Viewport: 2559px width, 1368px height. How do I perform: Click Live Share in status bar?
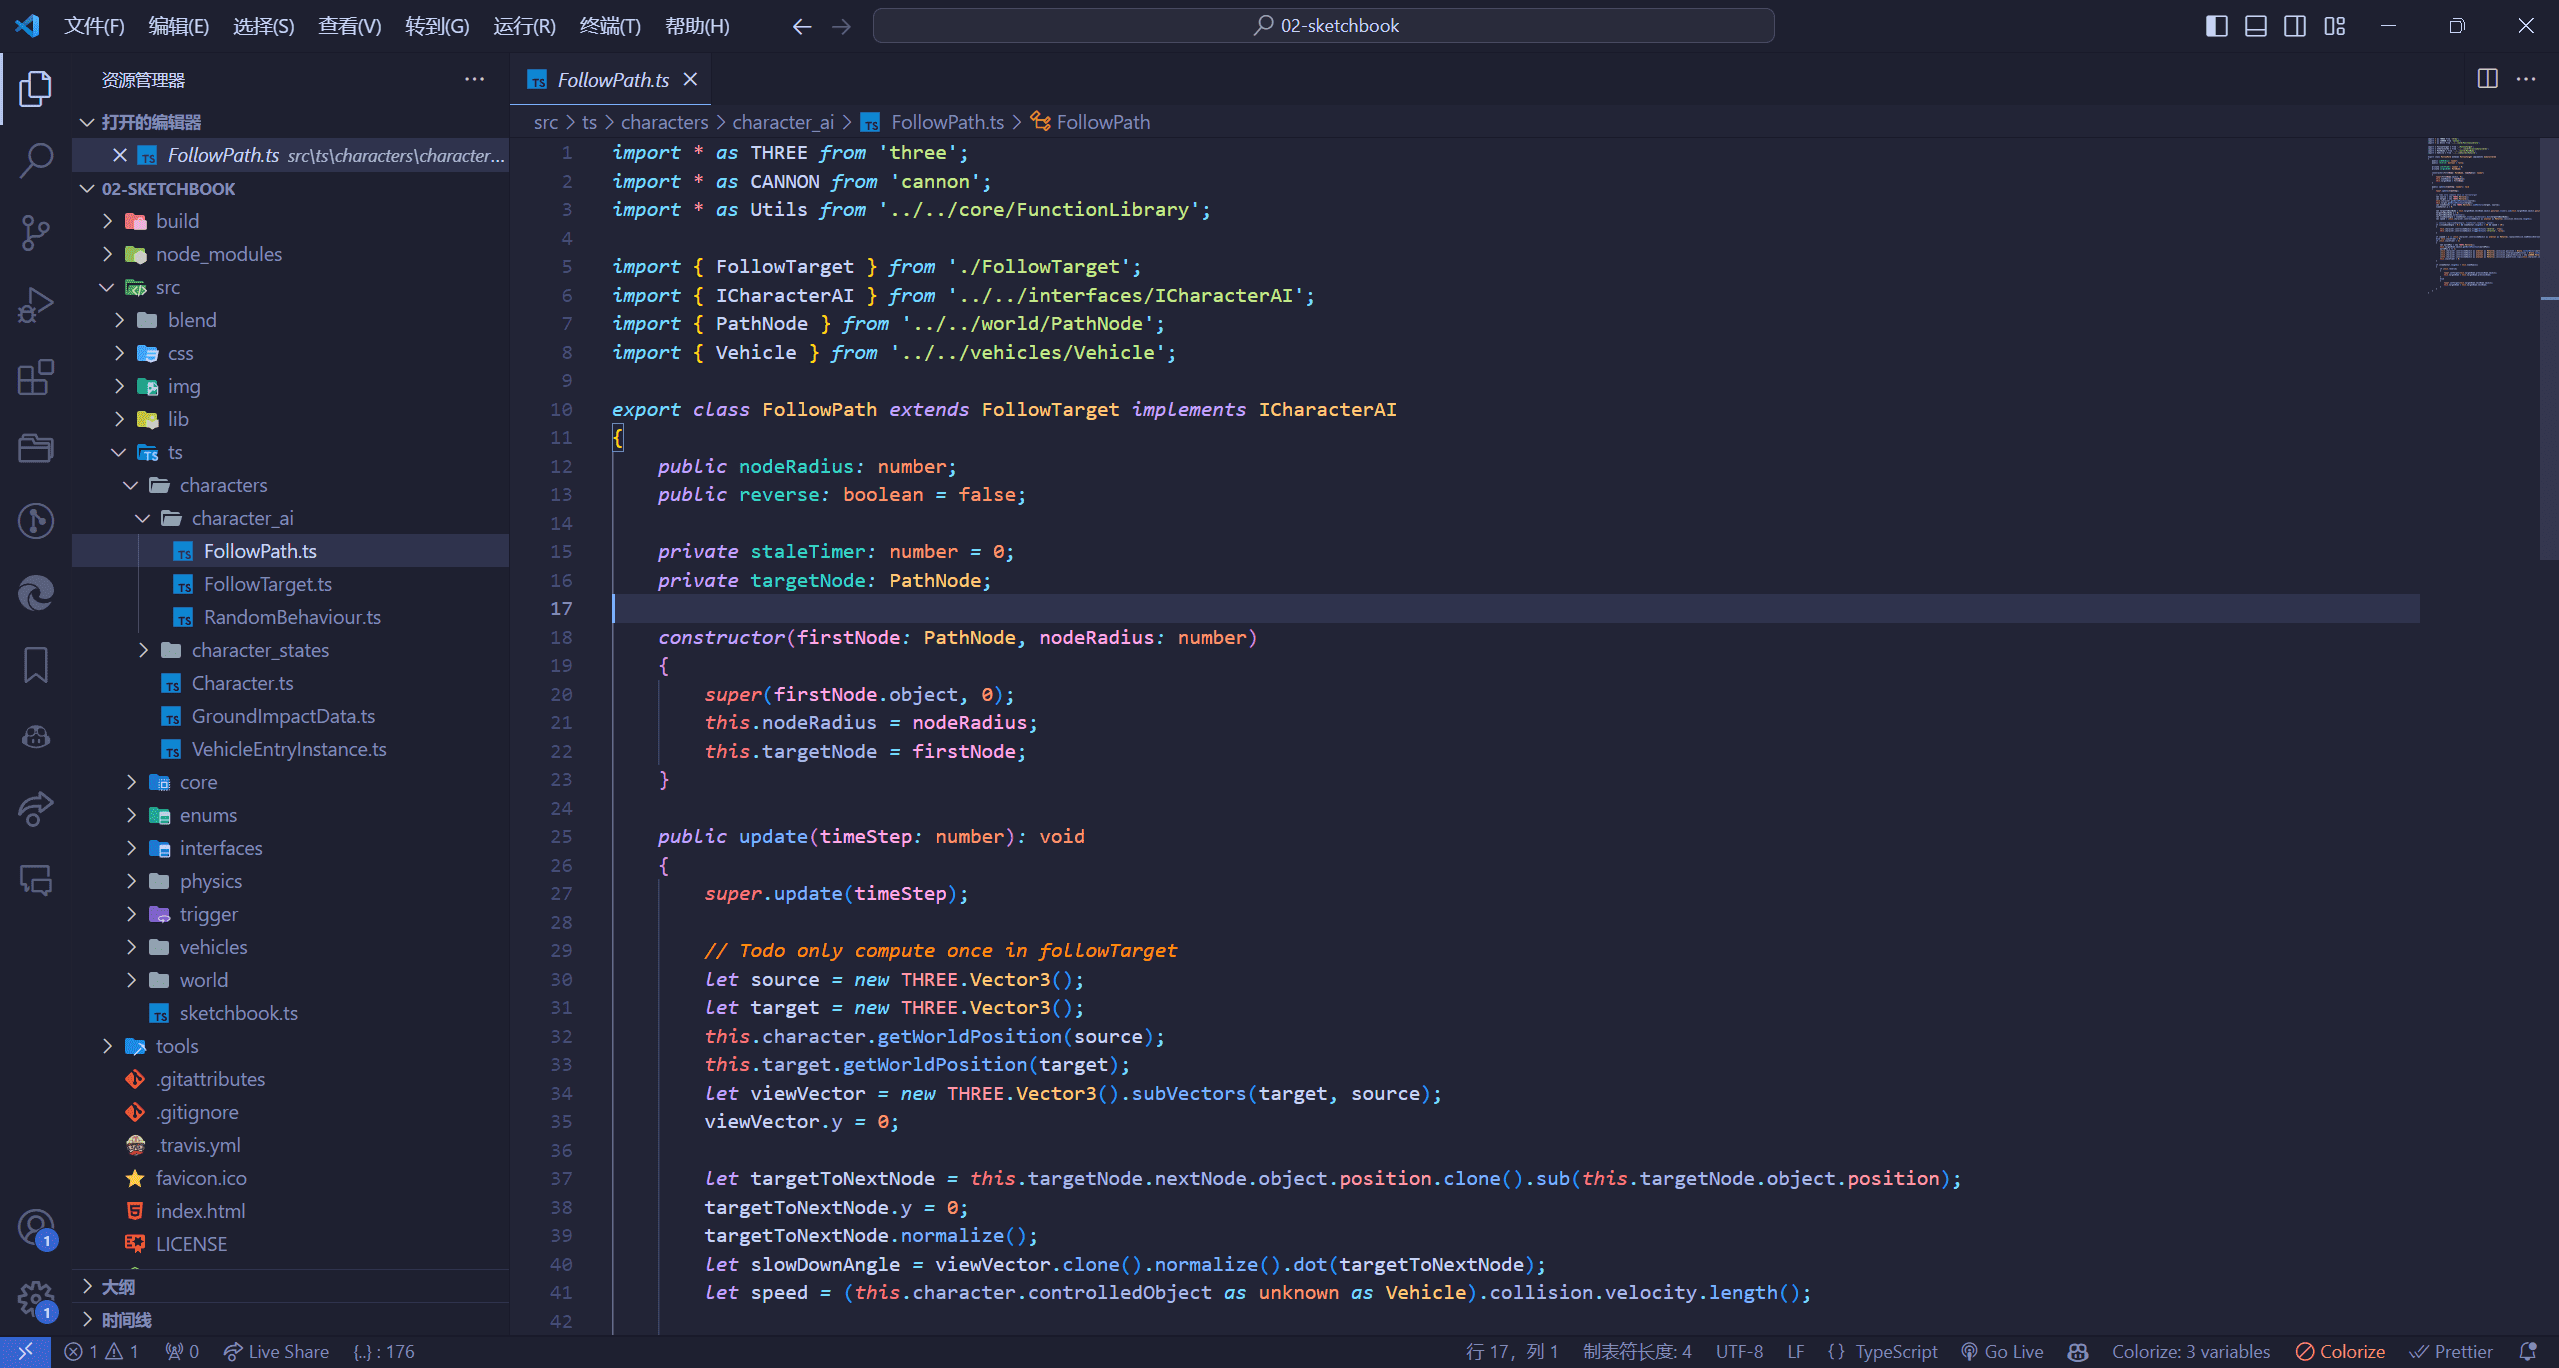coord(277,1351)
